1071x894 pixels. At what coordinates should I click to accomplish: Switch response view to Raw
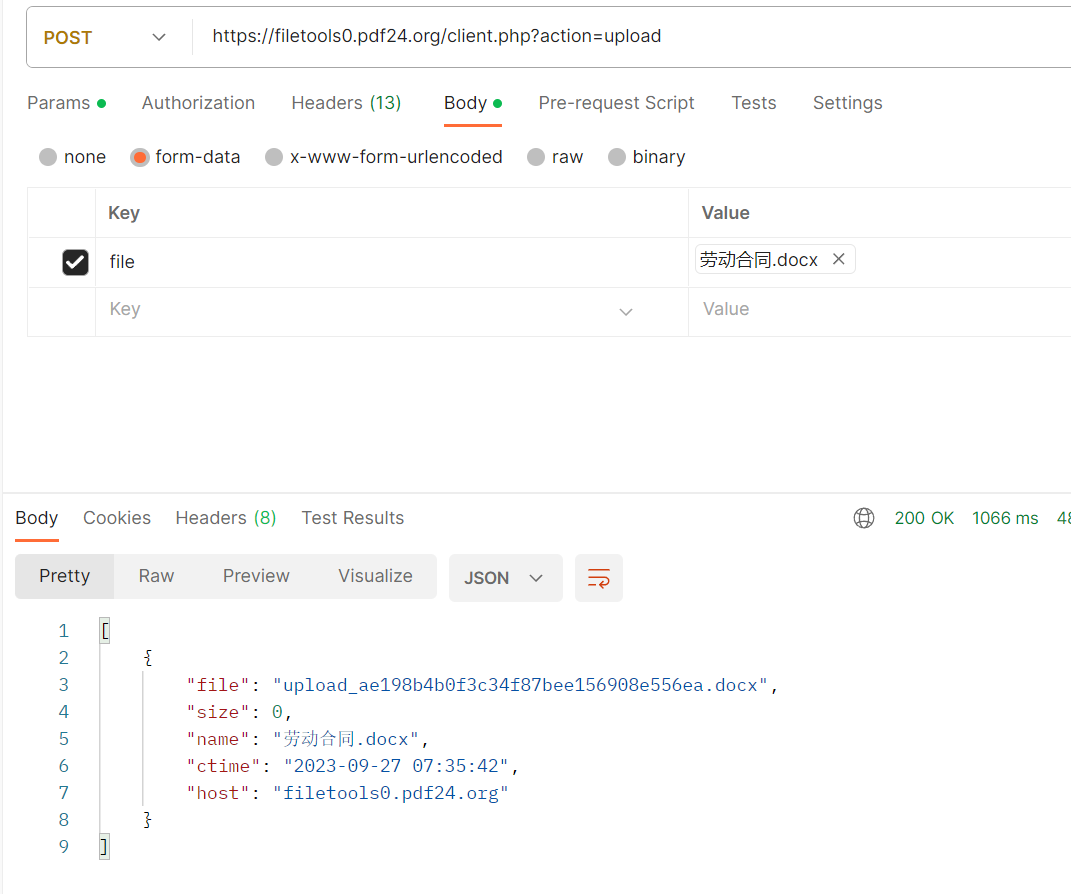[156, 576]
